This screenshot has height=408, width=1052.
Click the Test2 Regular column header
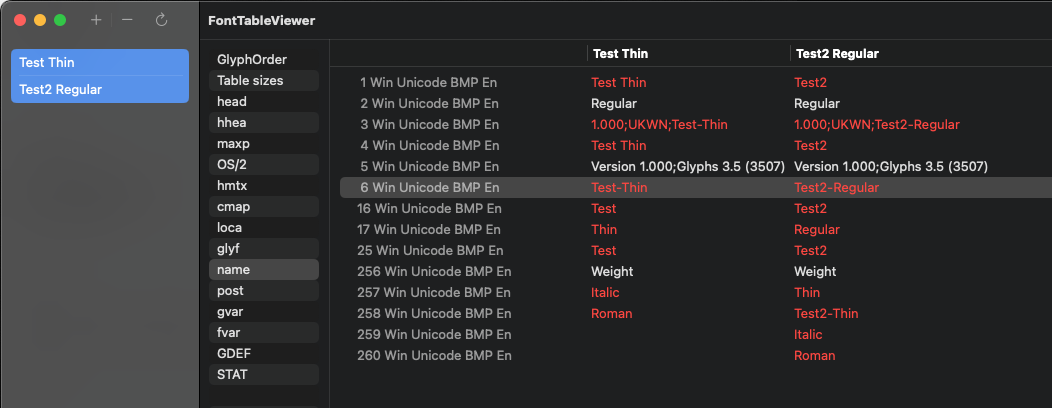tap(836, 54)
